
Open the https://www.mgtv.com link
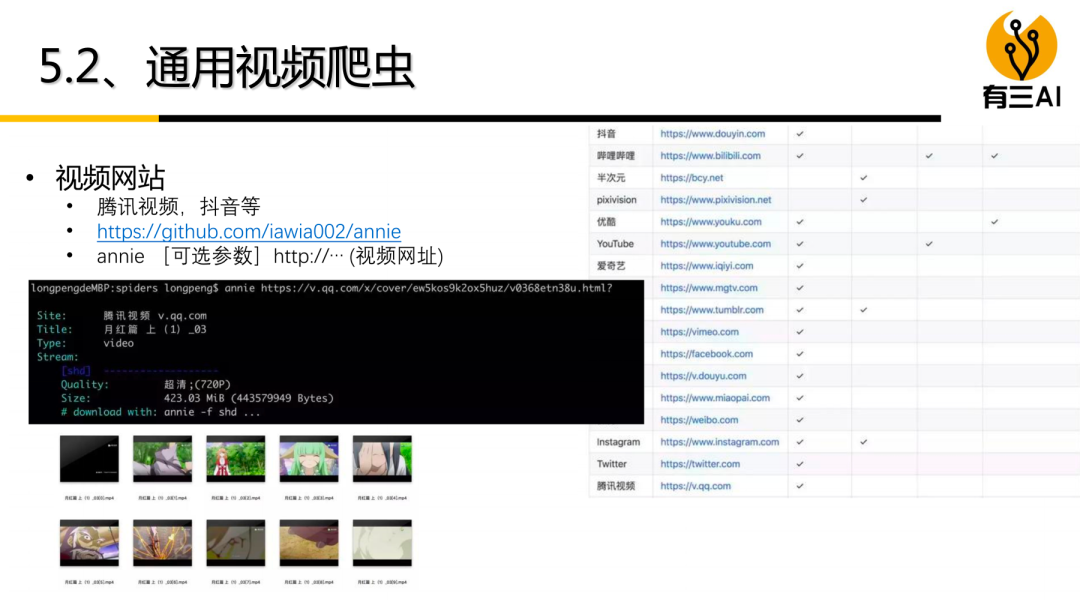pos(709,288)
